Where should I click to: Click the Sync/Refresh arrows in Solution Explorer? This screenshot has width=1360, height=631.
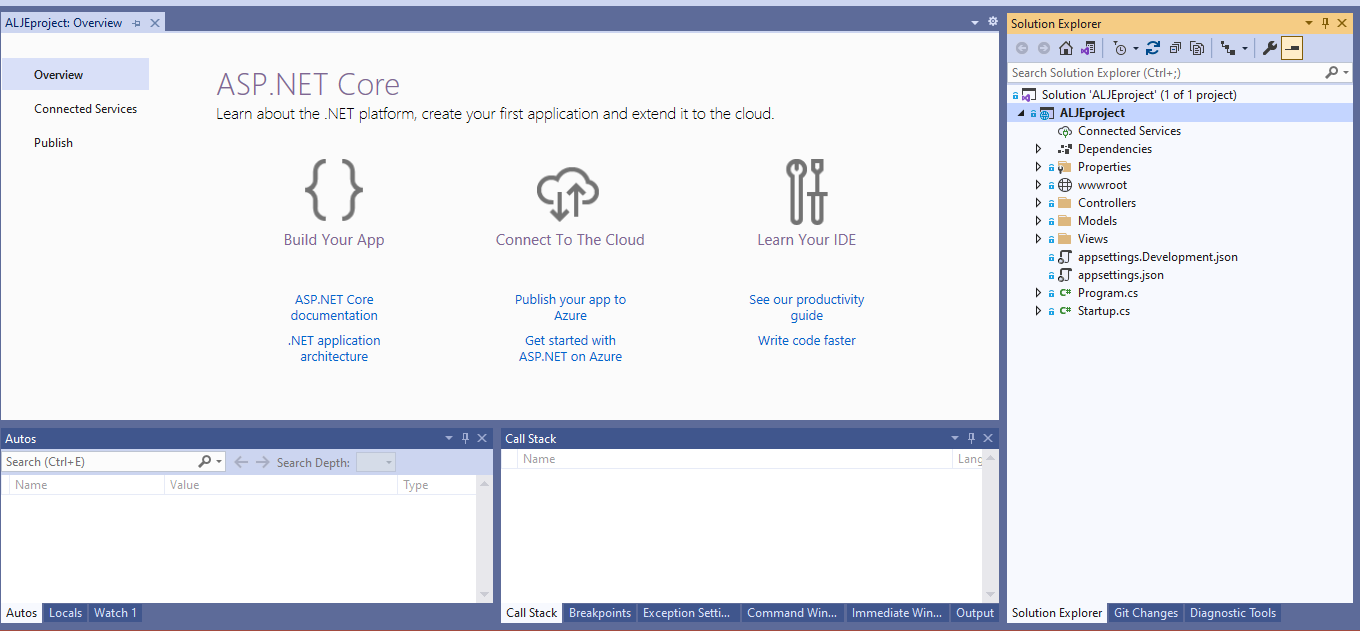(x=1153, y=48)
